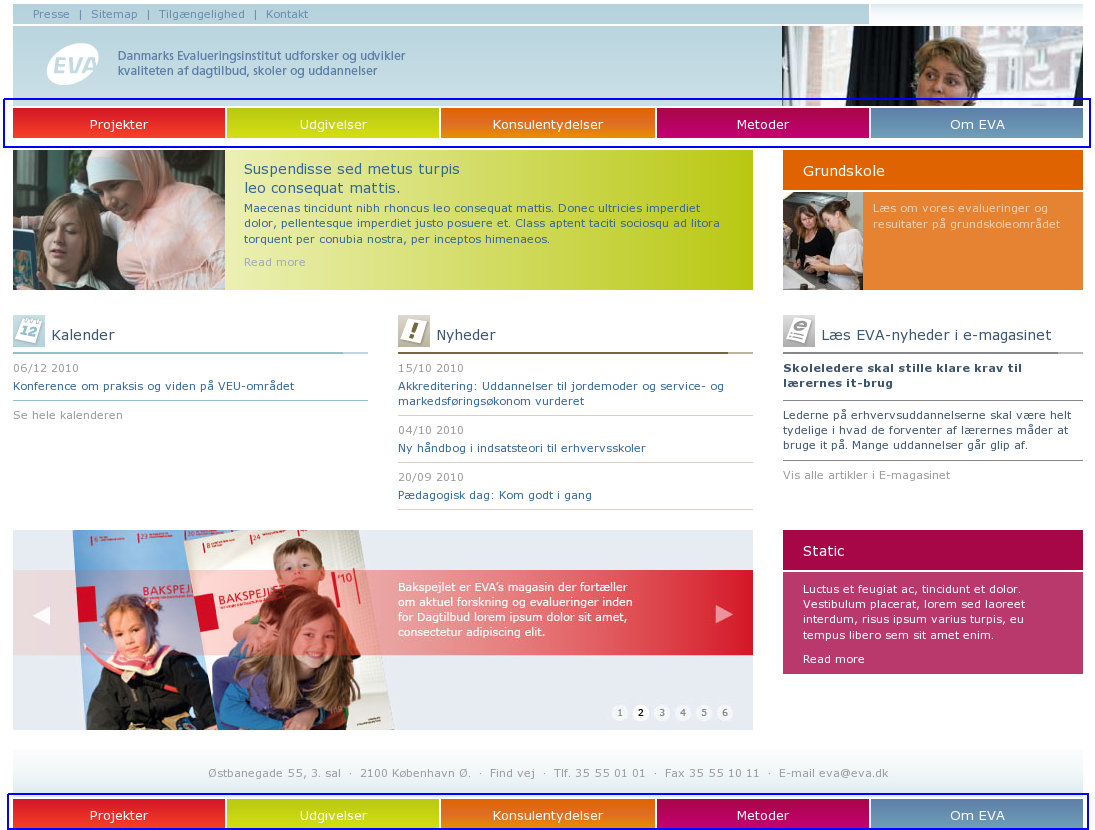Click Read more in the Static box
1095x830 pixels.
coord(833,659)
